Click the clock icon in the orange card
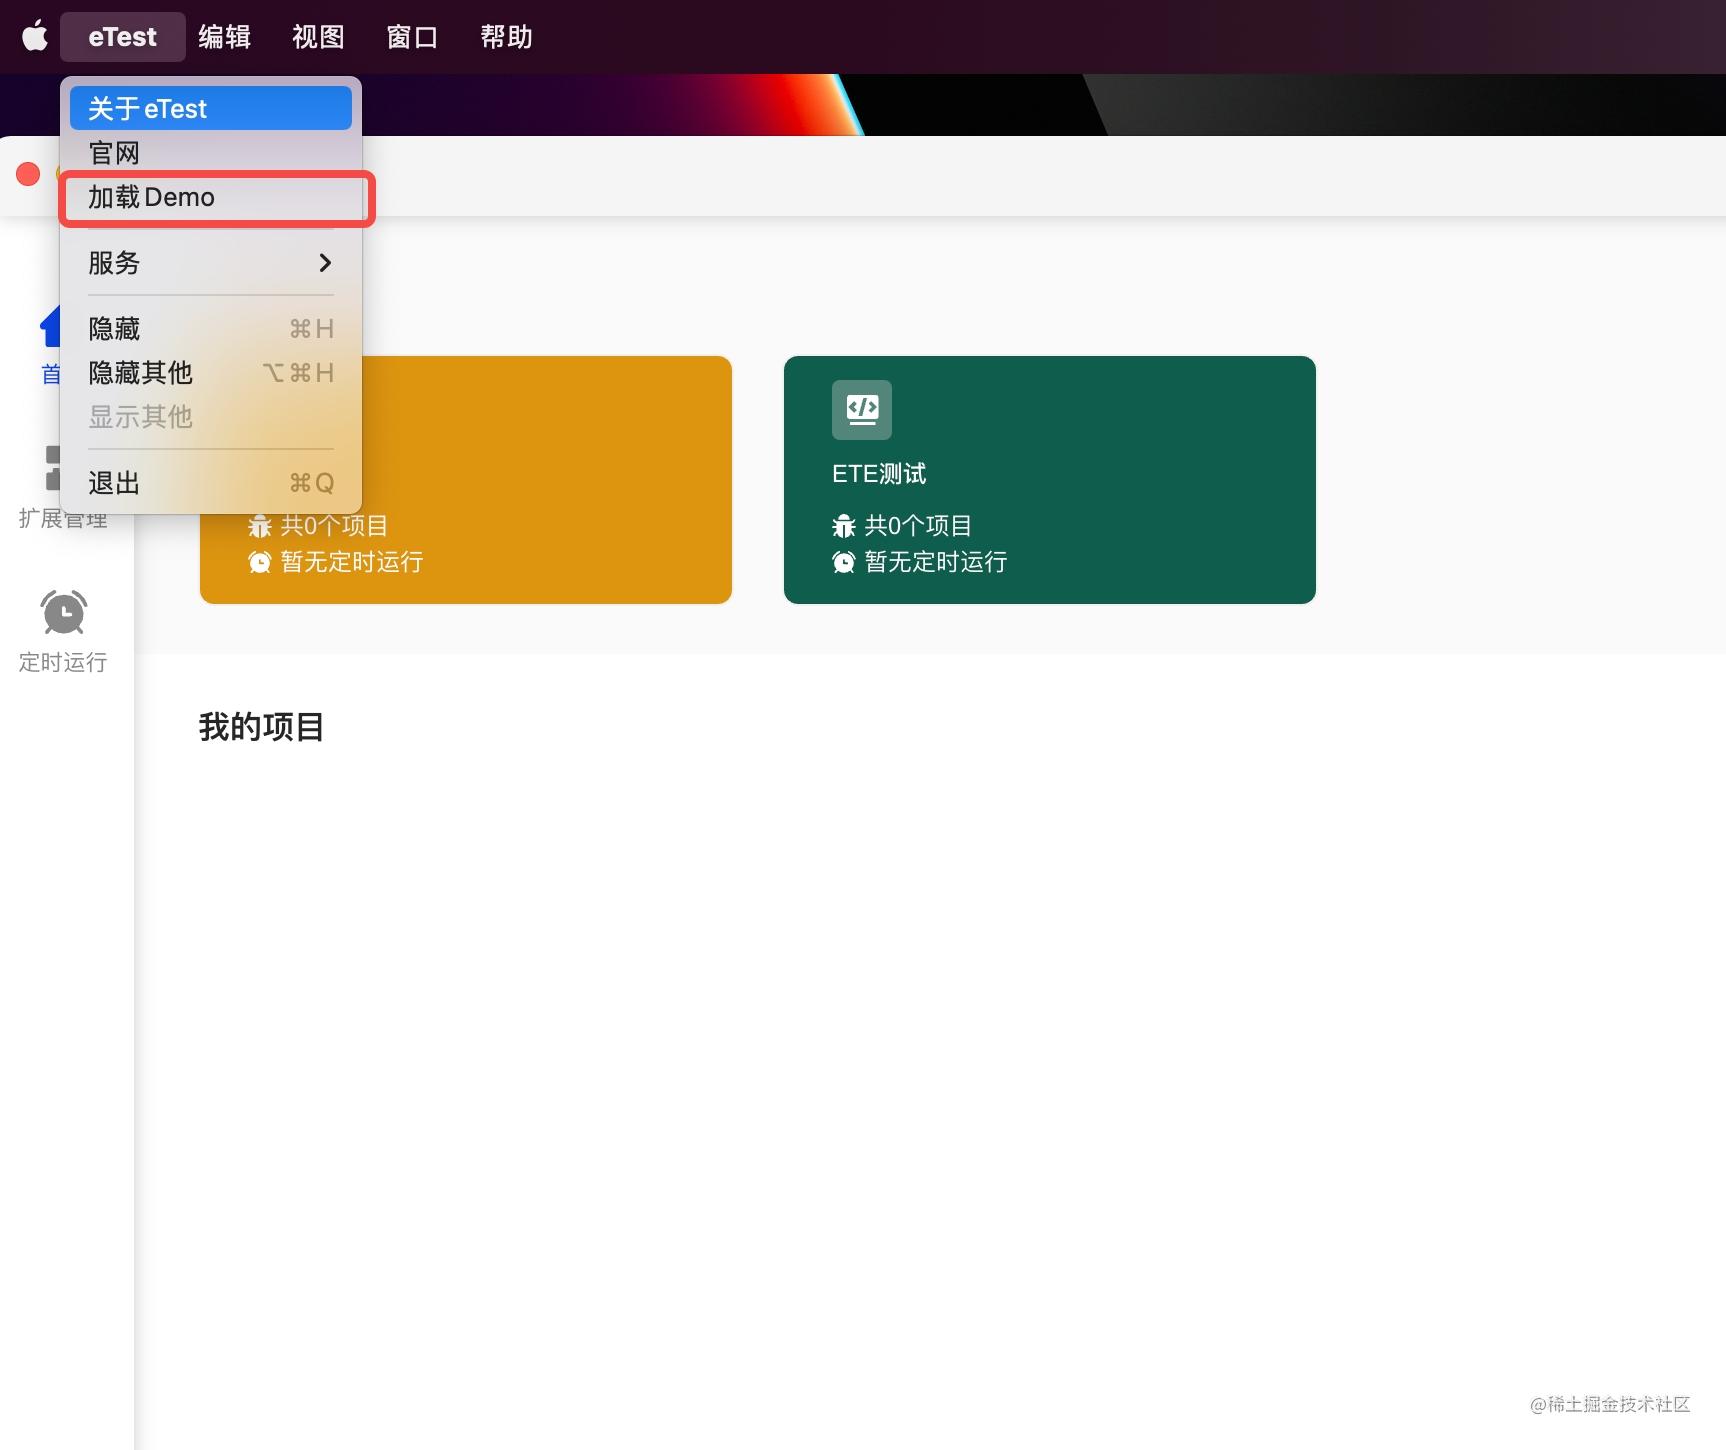The width and height of the screenshot is (1726, 1450). 260,562
